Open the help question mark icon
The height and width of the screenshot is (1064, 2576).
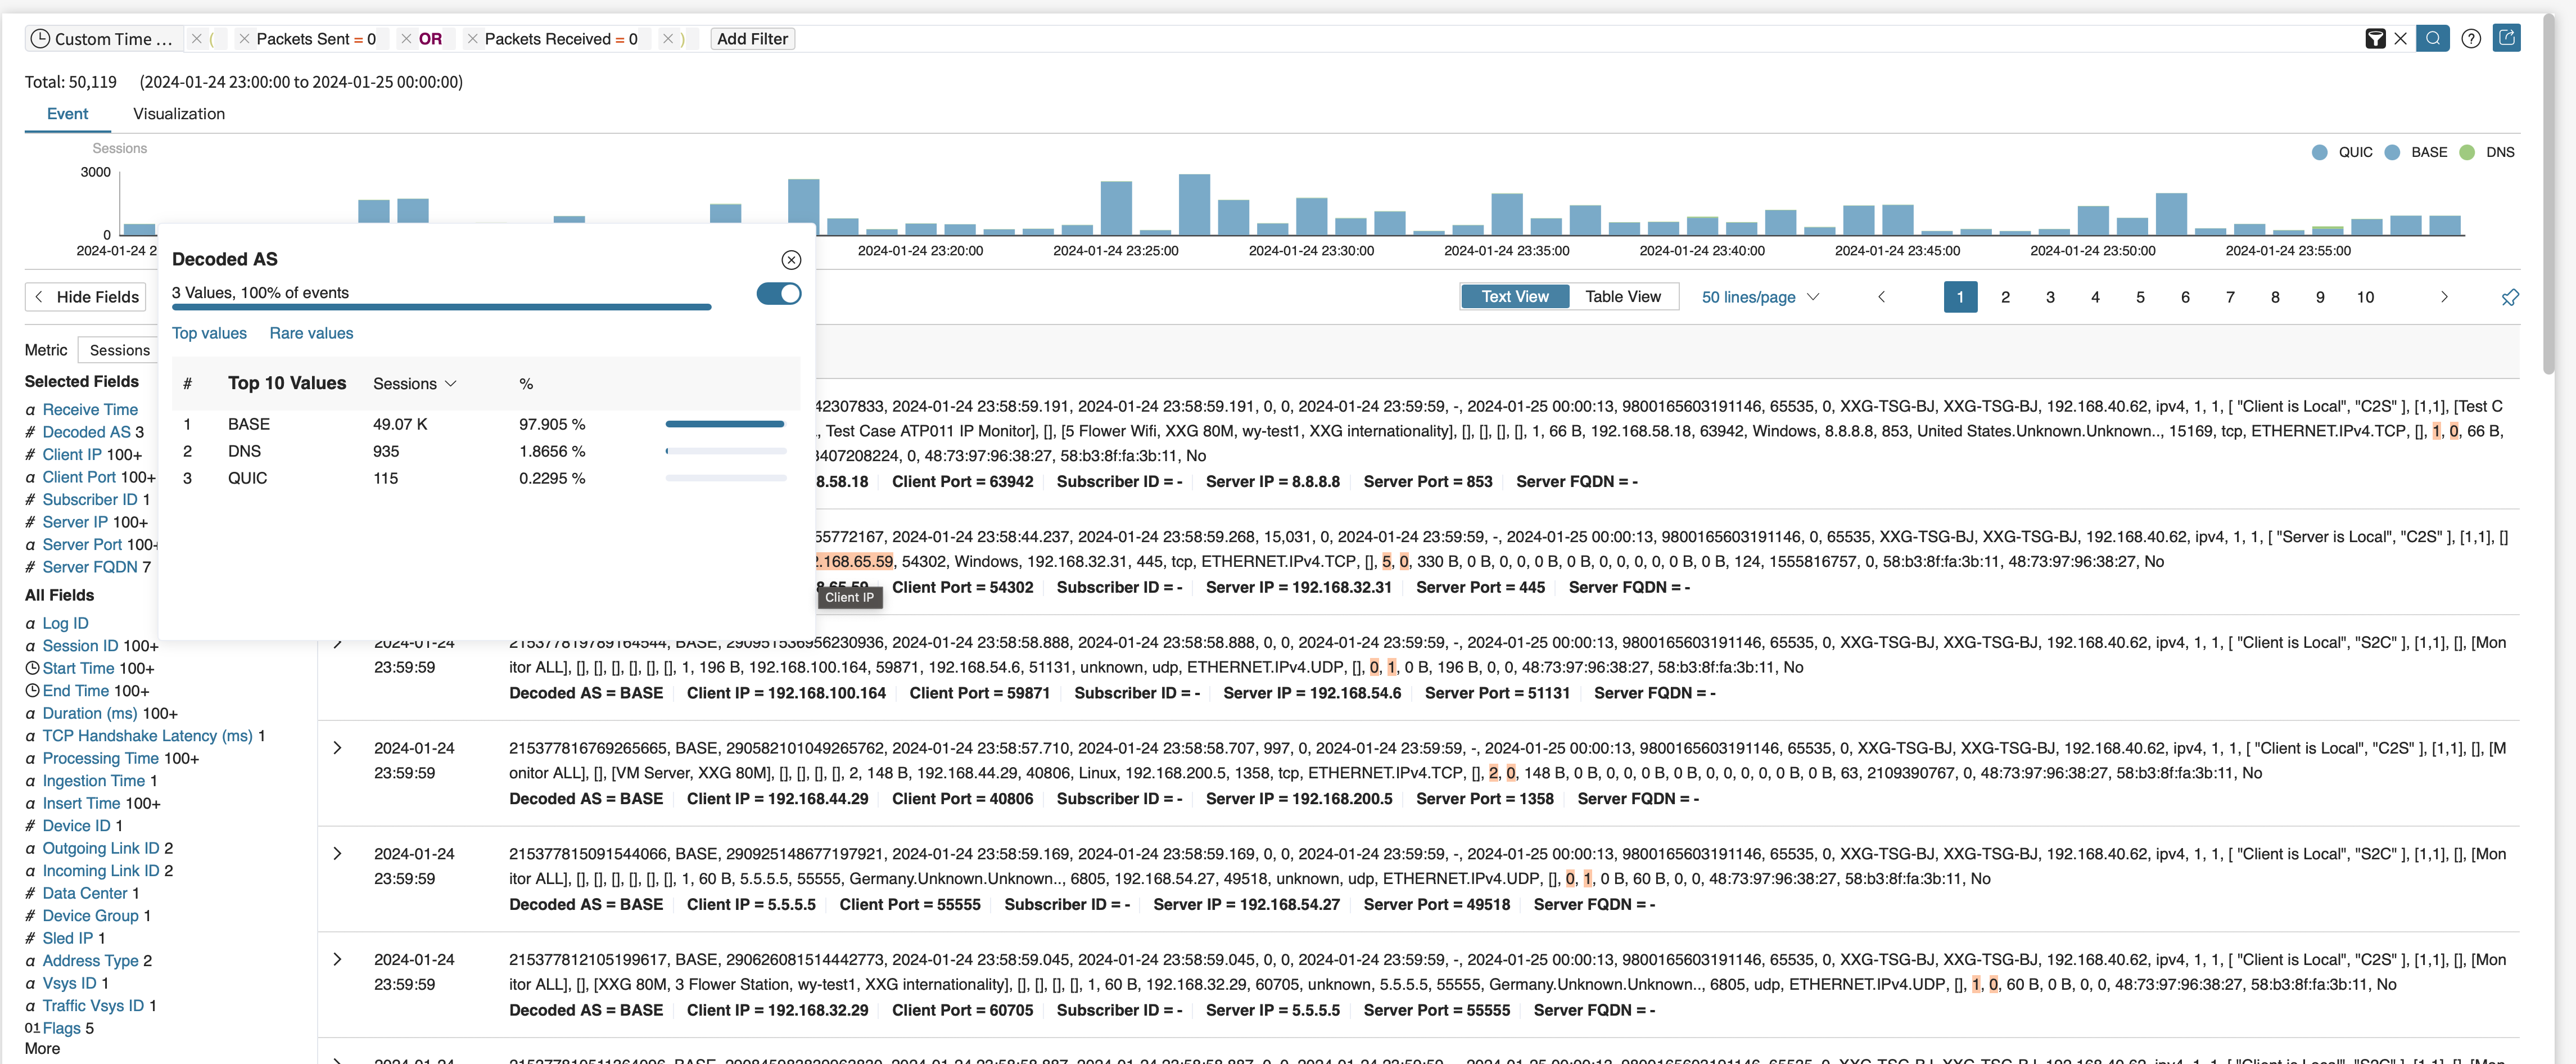(x=2471, y=39)
